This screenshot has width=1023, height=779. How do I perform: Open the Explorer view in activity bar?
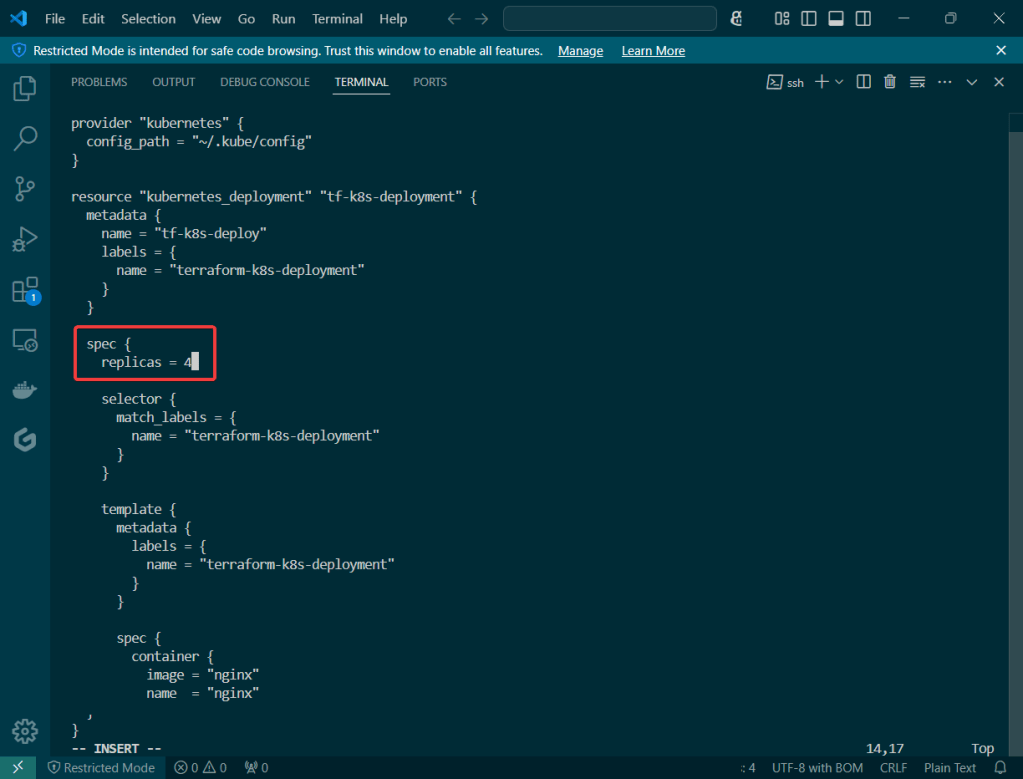point(25,88)
